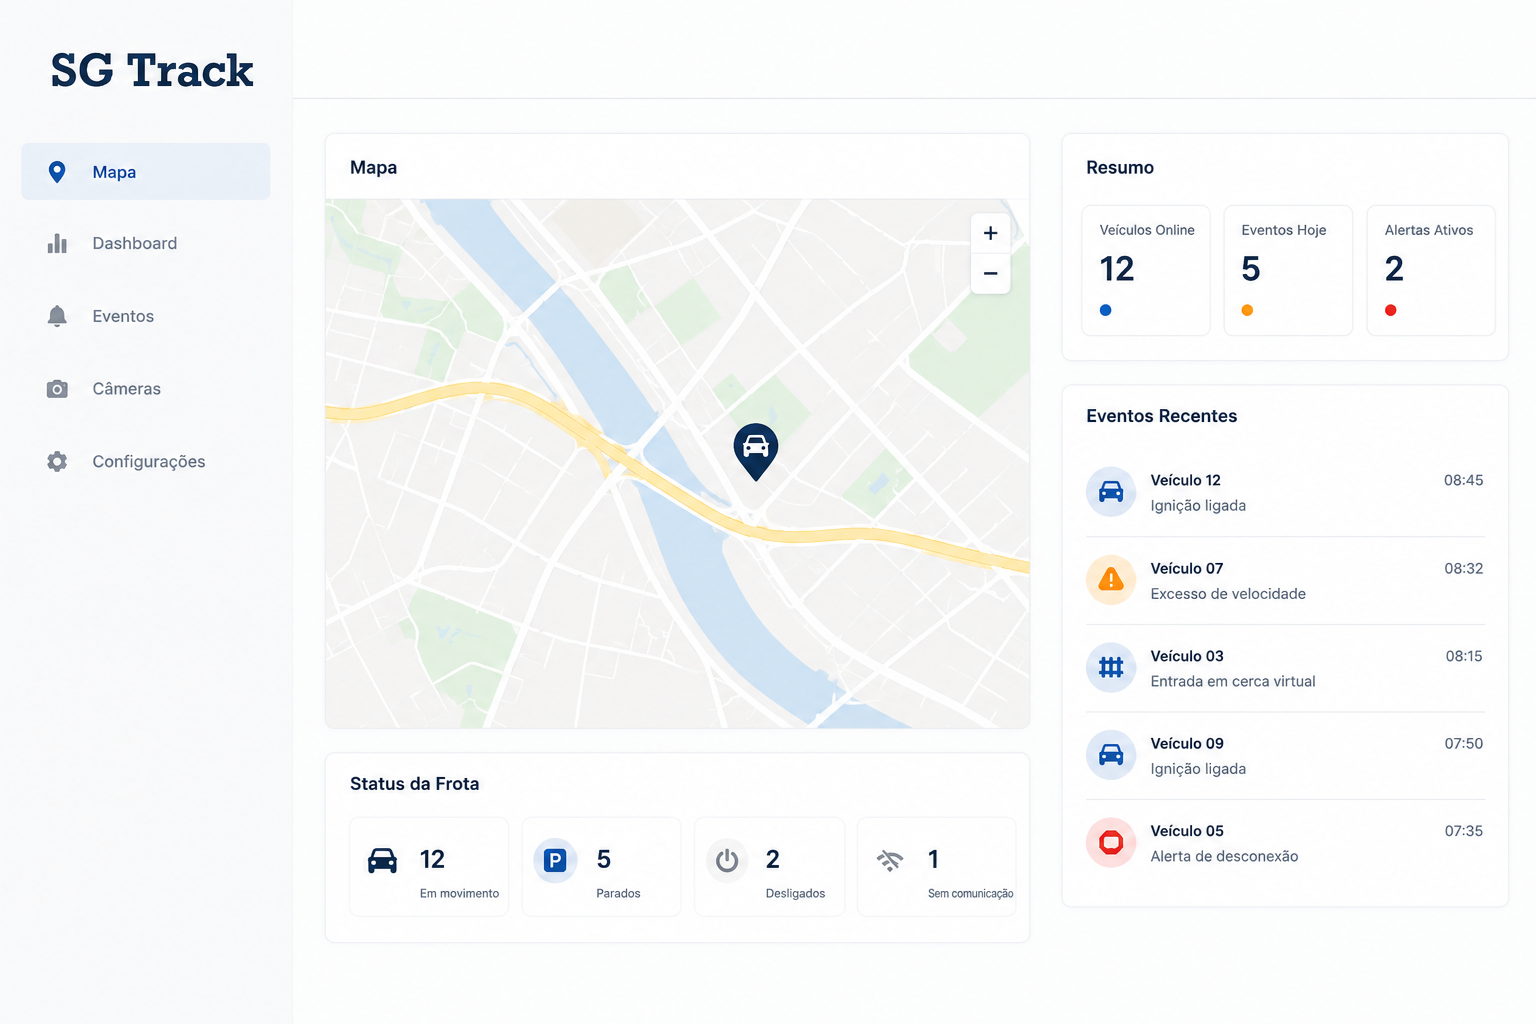Click the fence icon for Veículo 03
This screenshot has height=1024, width=1536.
[1111, 667]
